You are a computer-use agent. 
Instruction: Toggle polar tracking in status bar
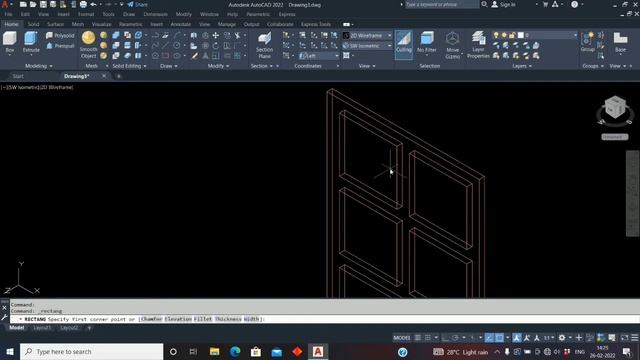click(x=455, y=338)
